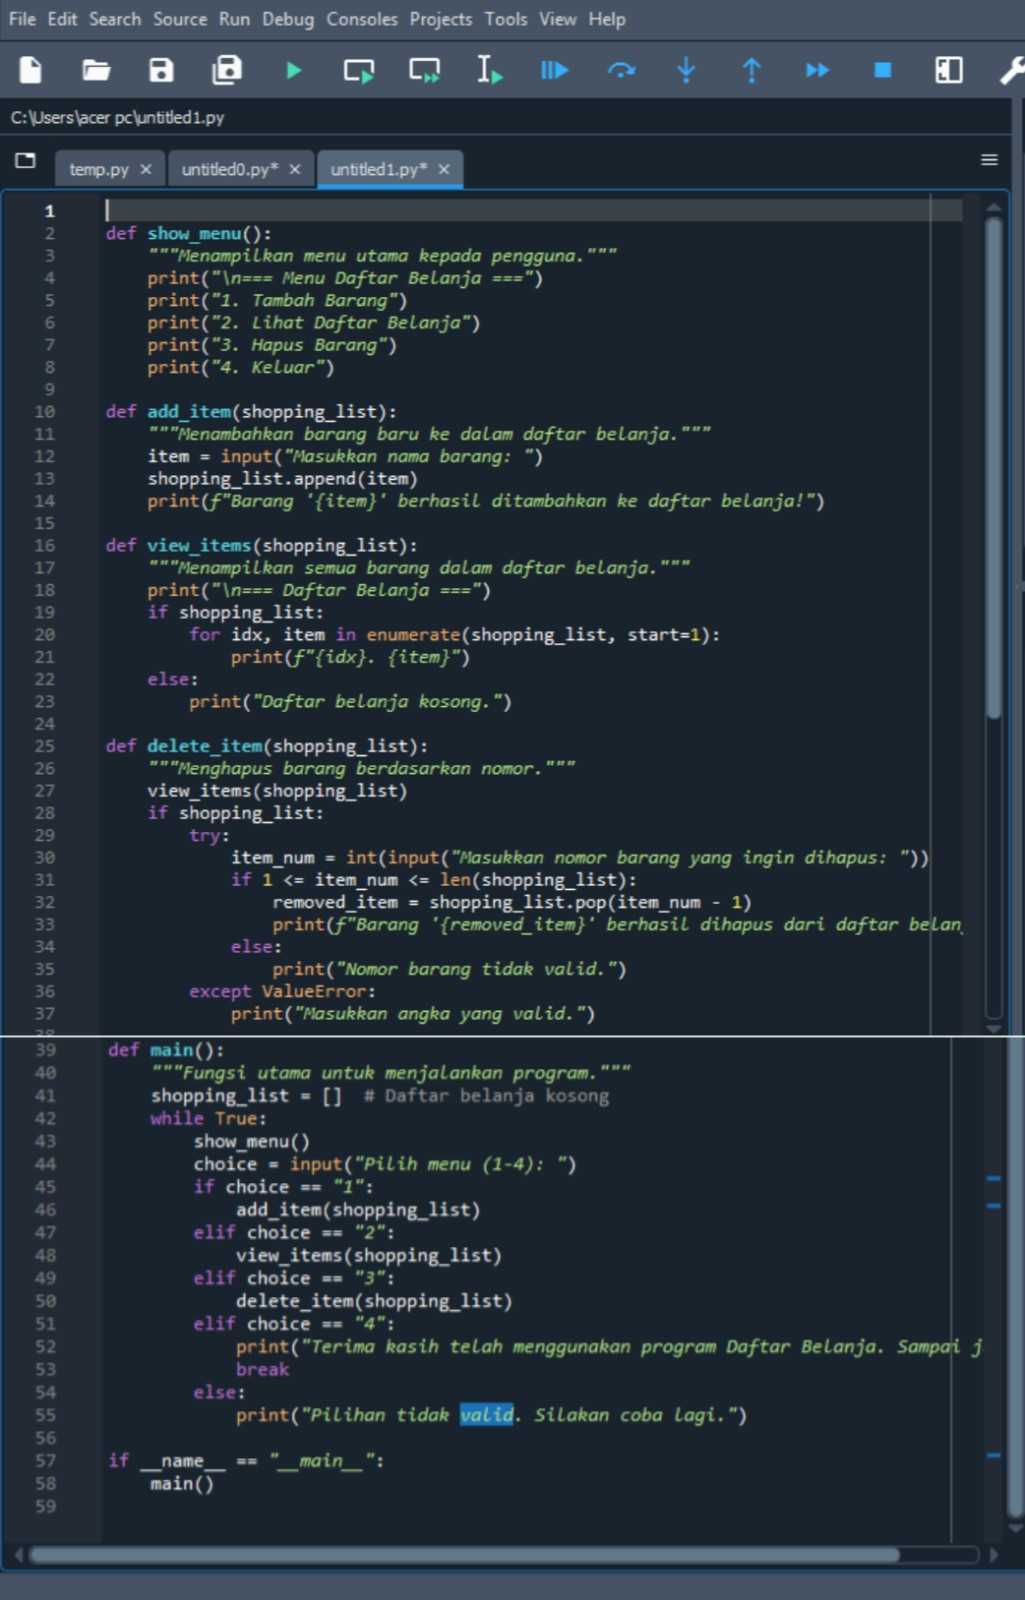
Task: Browse tabs using the editor's tab icon
Action: (26, 160)
